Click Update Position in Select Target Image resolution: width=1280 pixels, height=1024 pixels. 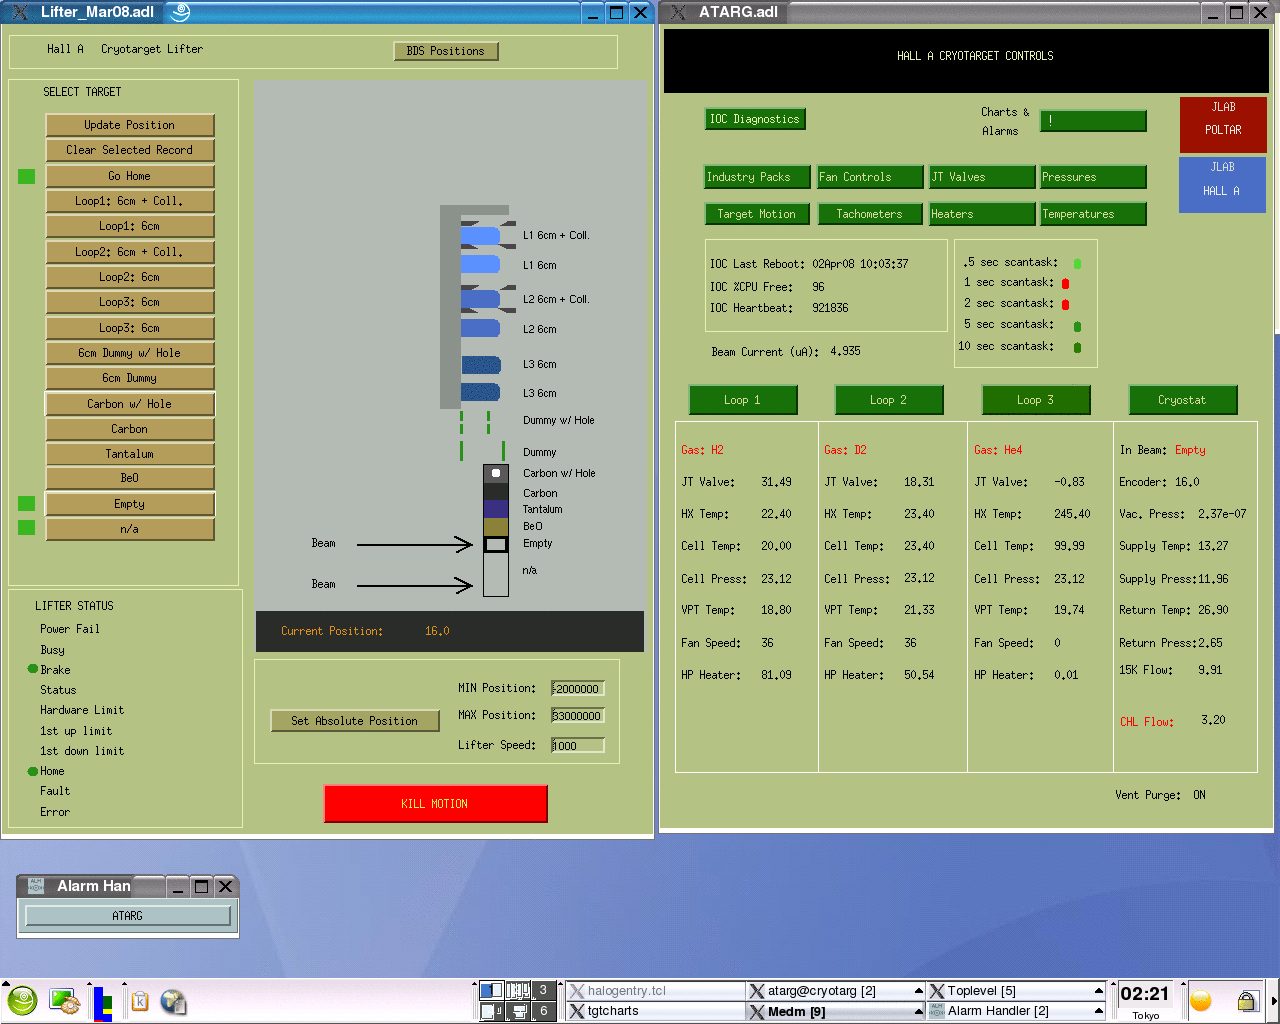(130, 125)
